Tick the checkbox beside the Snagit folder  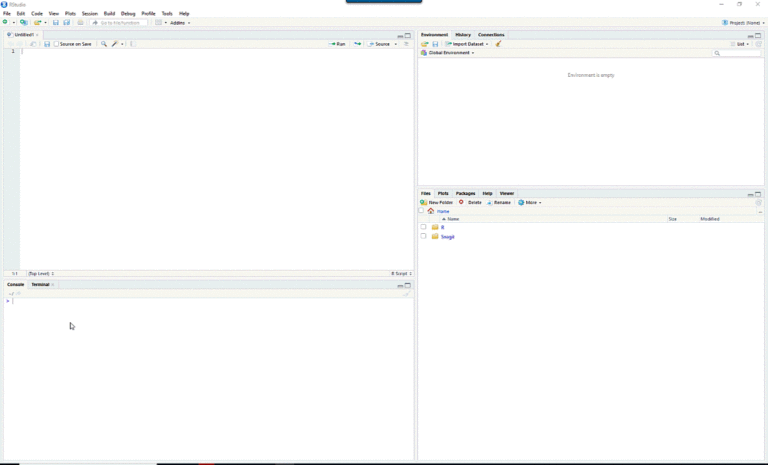[423, 237]
